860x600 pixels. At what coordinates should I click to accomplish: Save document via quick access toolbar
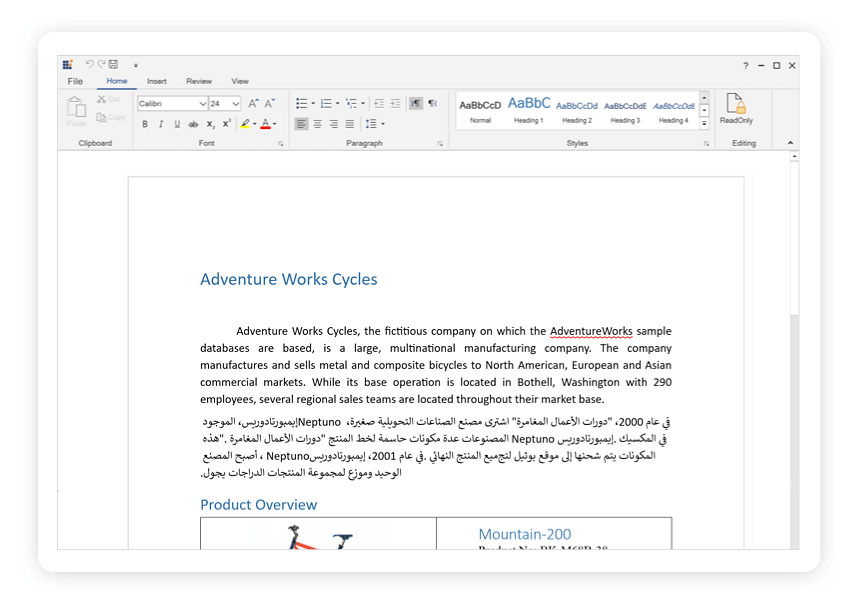pos(113,64)
